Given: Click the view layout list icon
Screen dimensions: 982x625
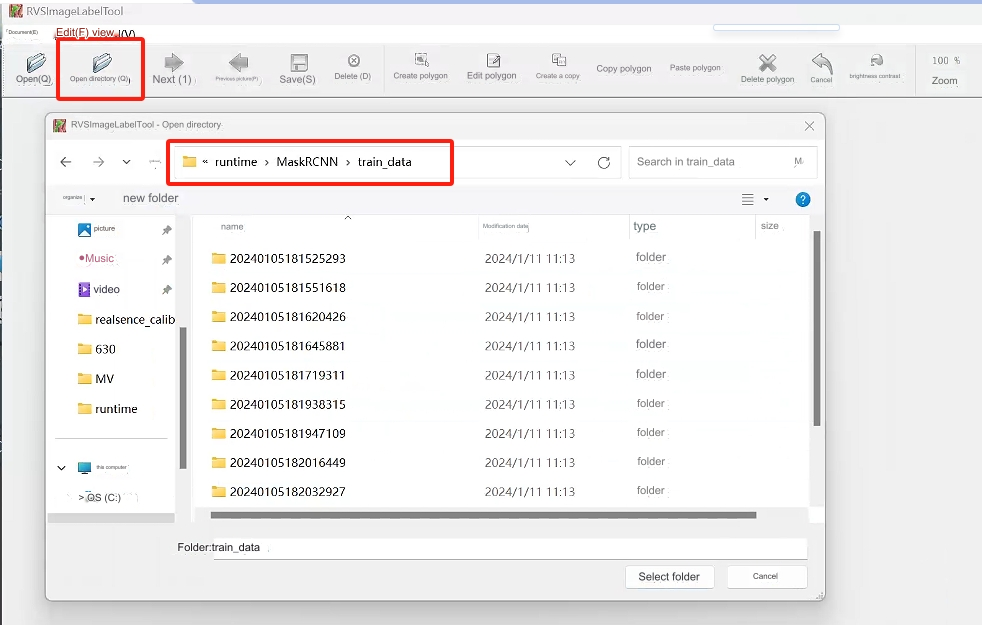Looking at the screenshot, I should coord(748,199).
